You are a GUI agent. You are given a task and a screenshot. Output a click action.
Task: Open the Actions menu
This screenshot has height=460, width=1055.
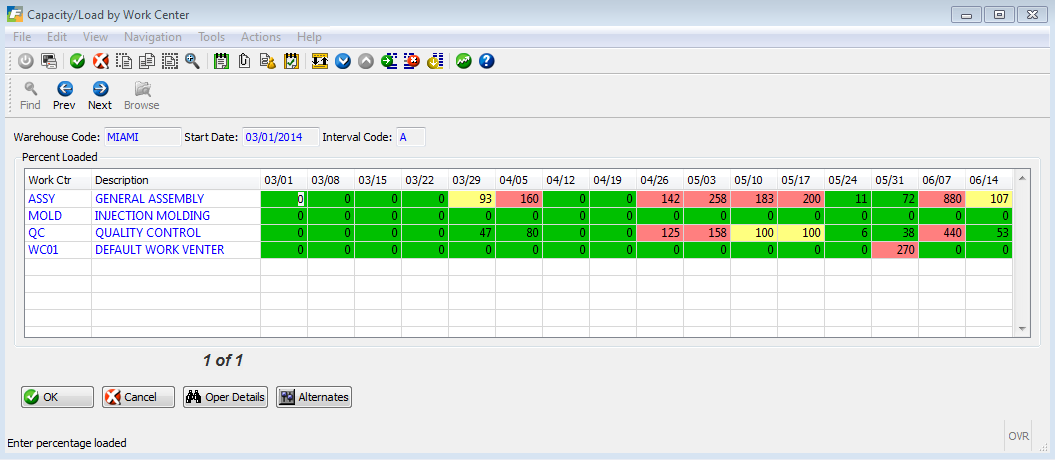pos(260,37)
